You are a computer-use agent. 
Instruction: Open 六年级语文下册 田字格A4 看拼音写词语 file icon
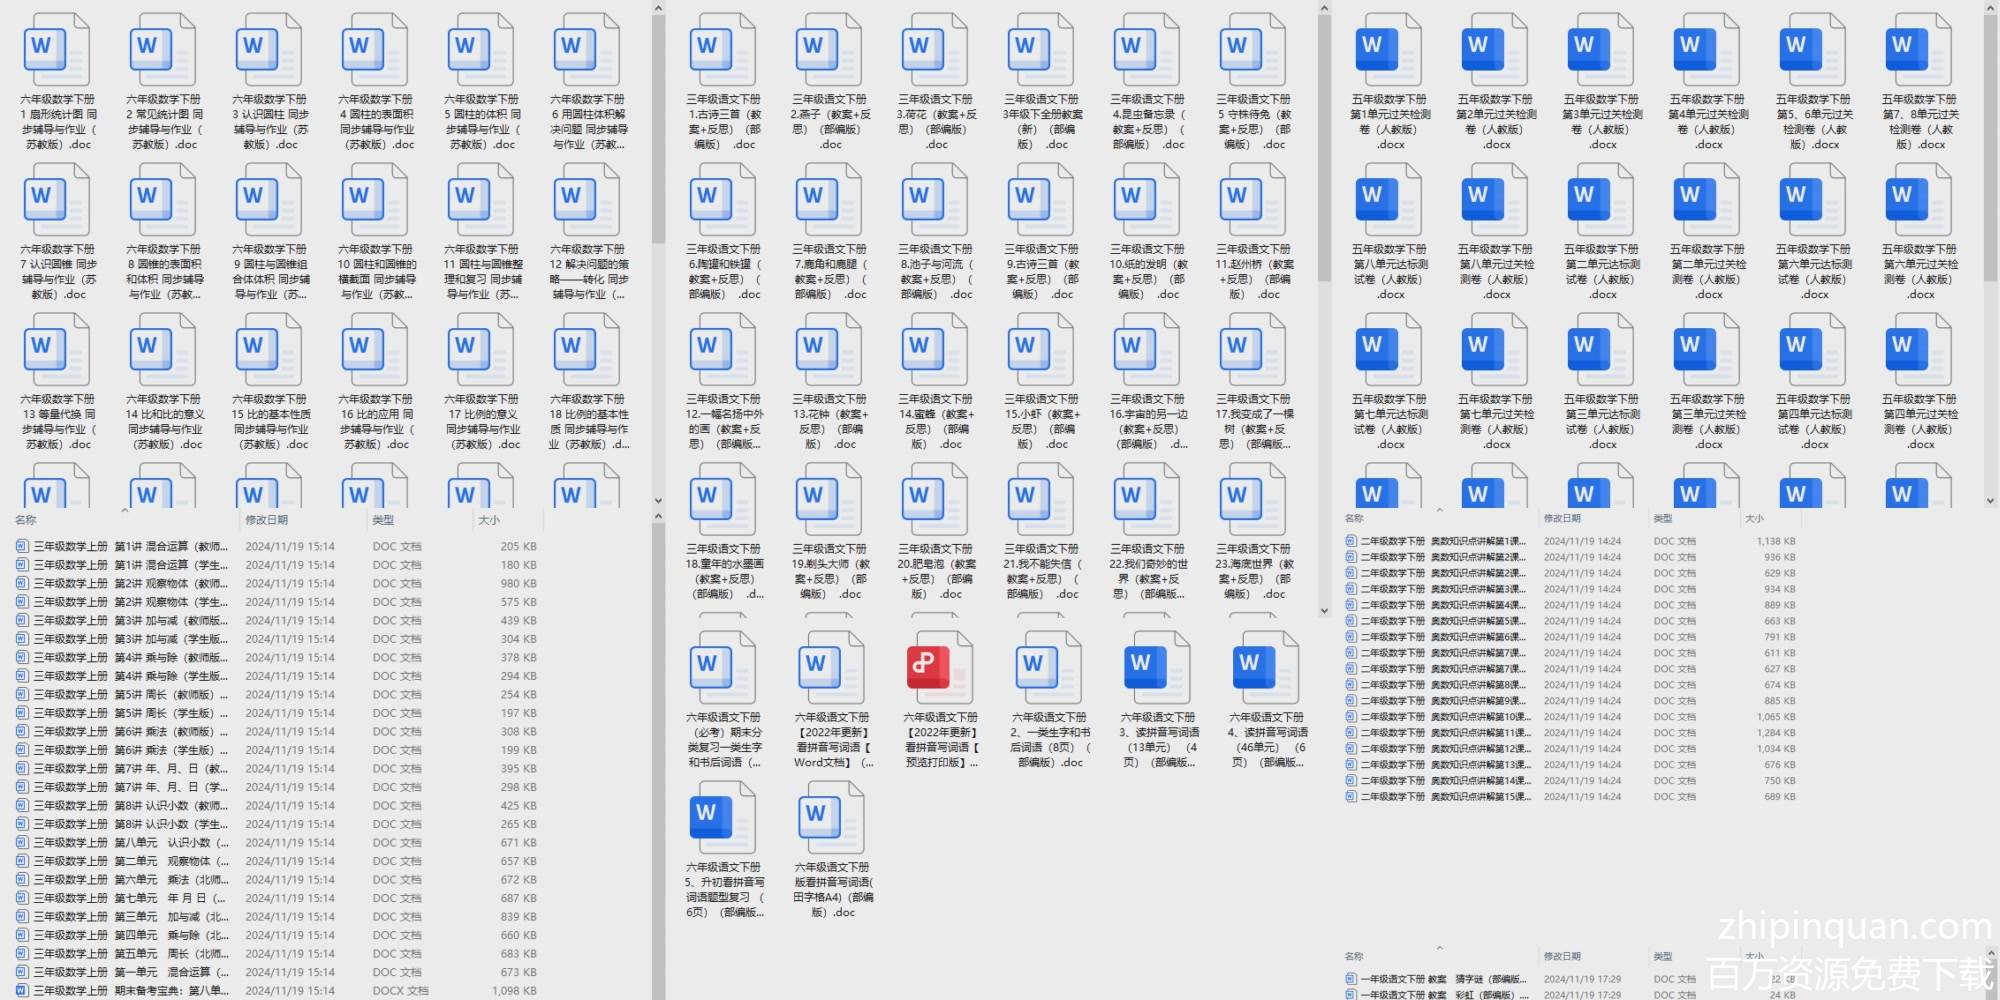(831, 816)
